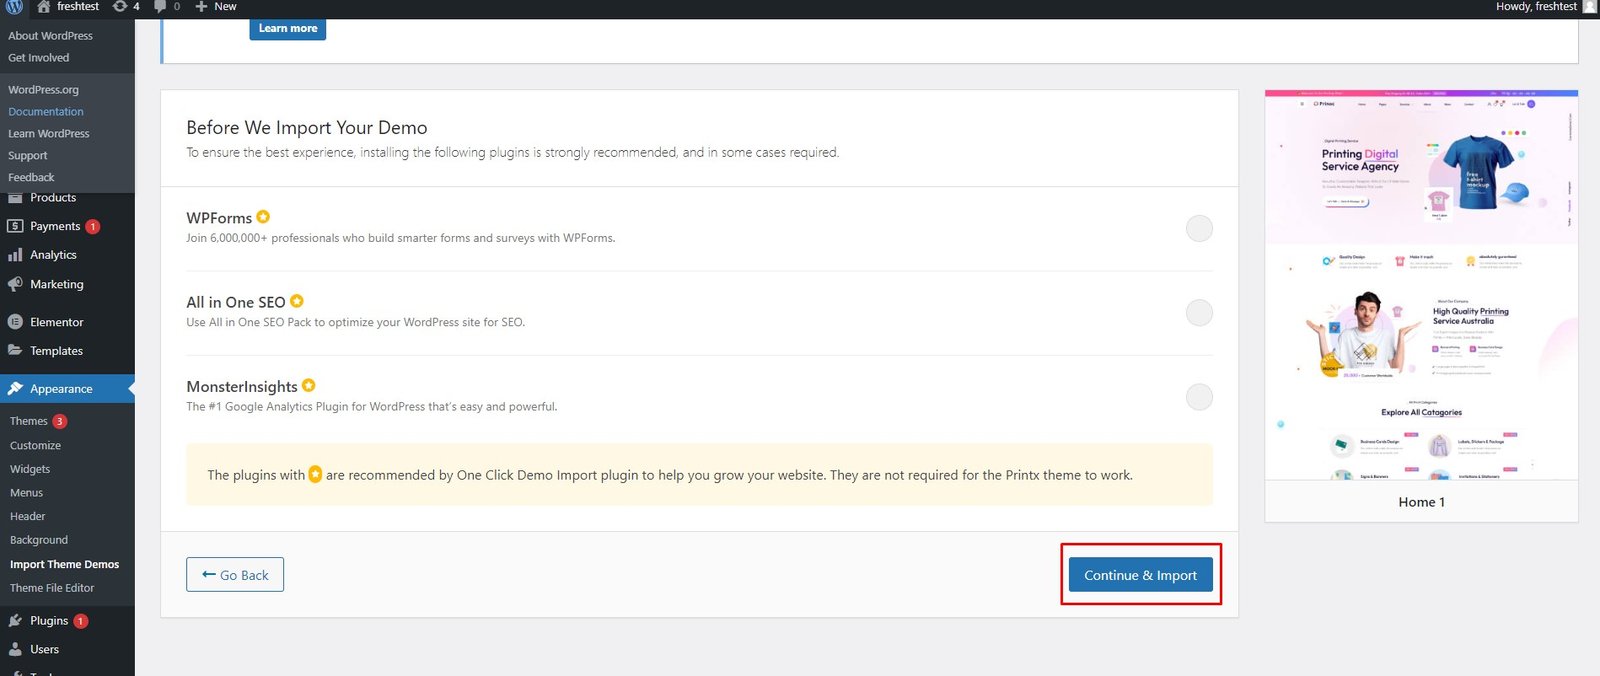Open the updates icon showing 4
The width and height of the screenshot is (1600, 676).
(120, 7)
